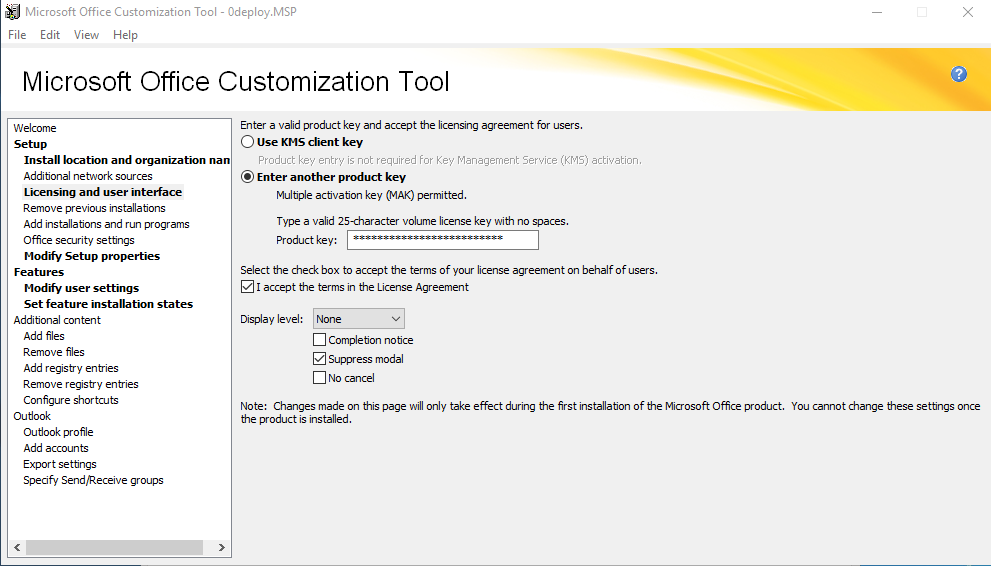Open Remove registry entries
Image resolution: width=991 pixels, height=566 pixels.
tap(81, 384)
